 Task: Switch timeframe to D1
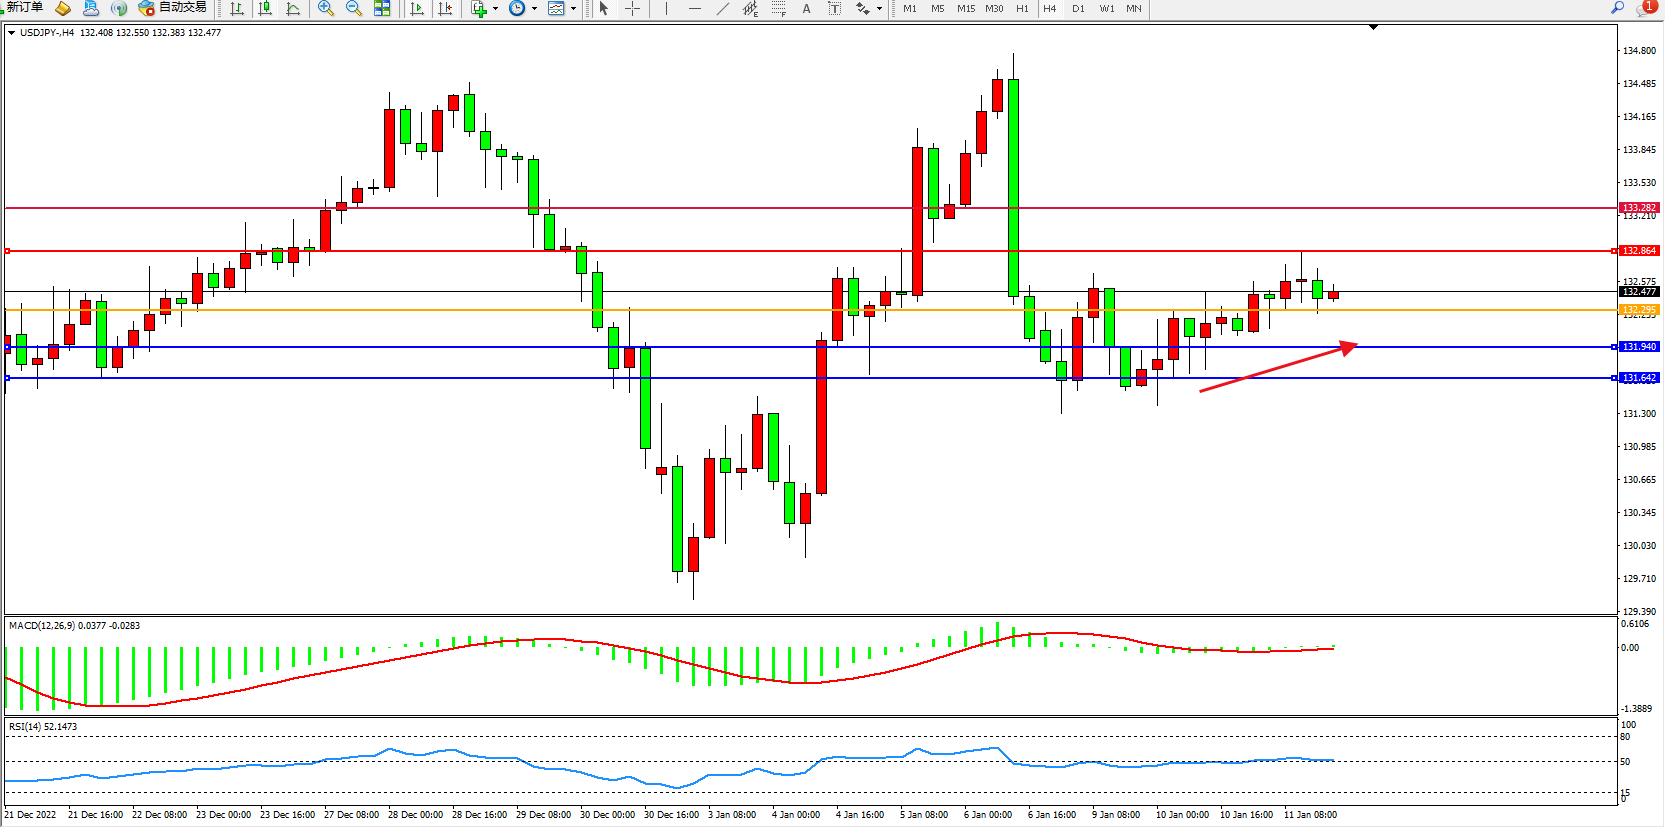coord(1078,9)
